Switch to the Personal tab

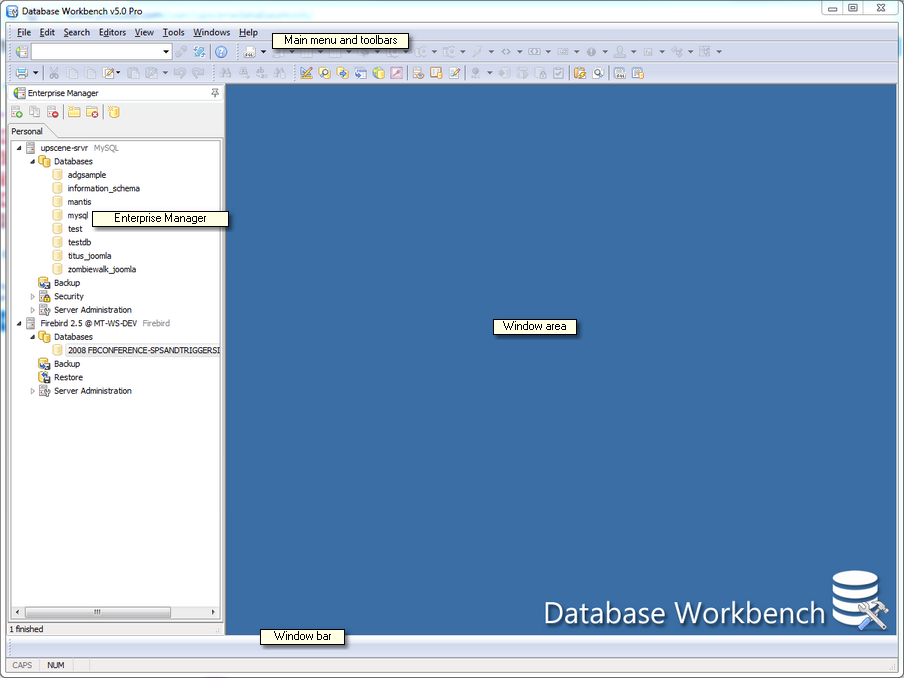pos(27,131)
